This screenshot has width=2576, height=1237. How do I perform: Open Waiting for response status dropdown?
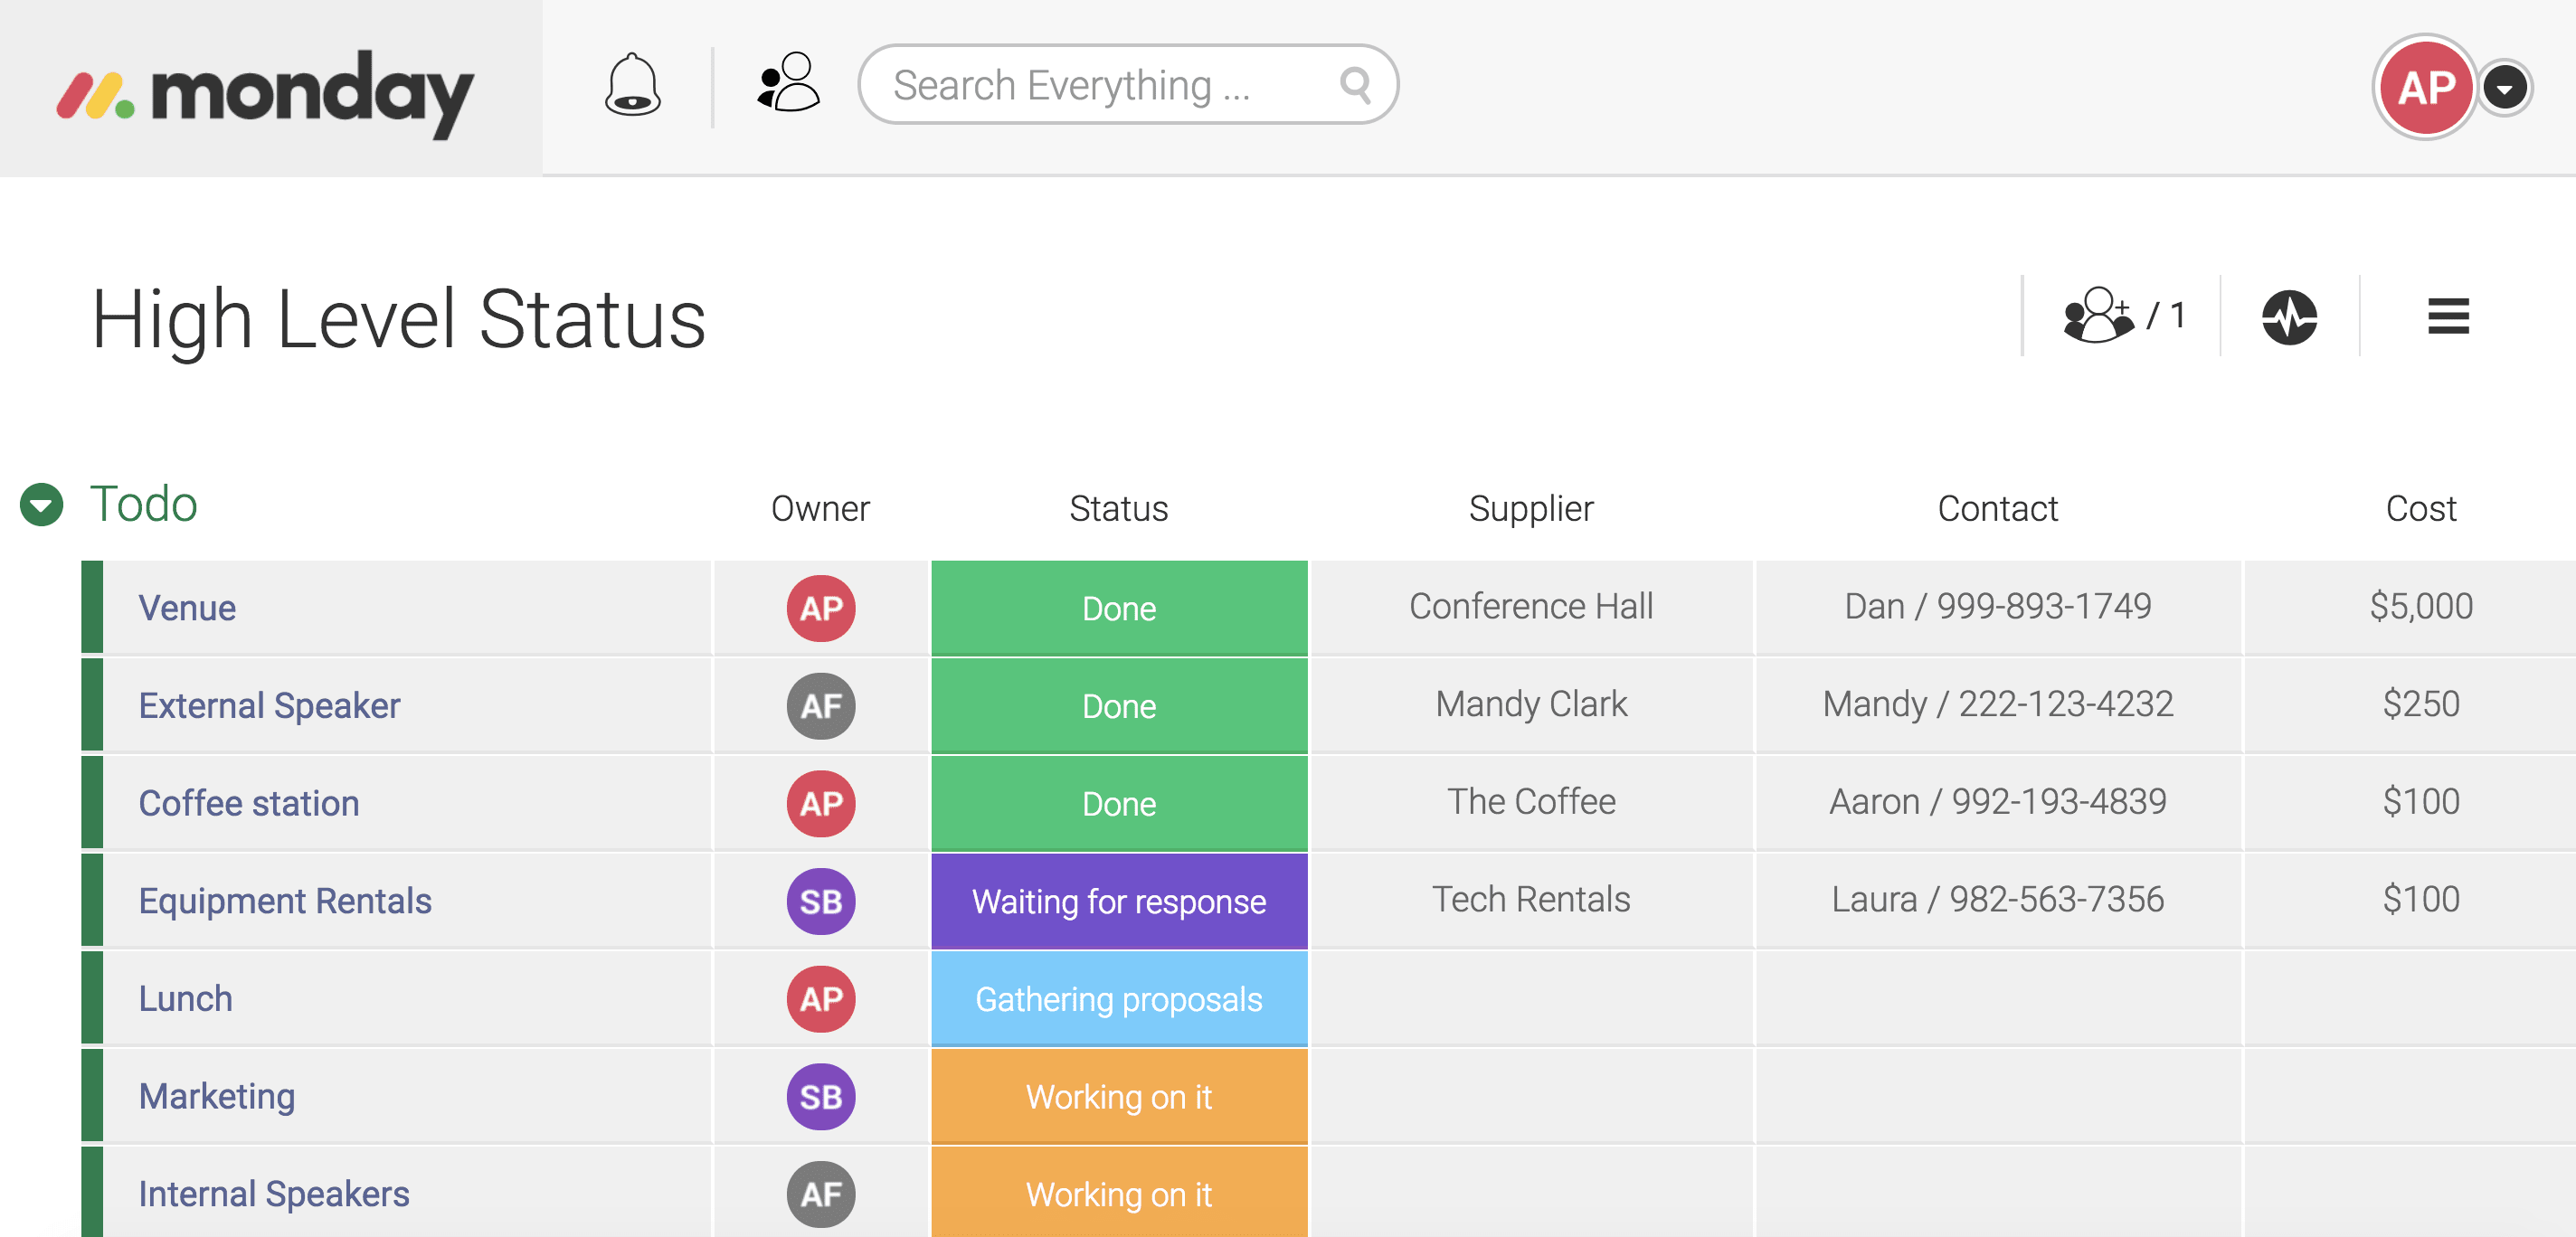1118,900
